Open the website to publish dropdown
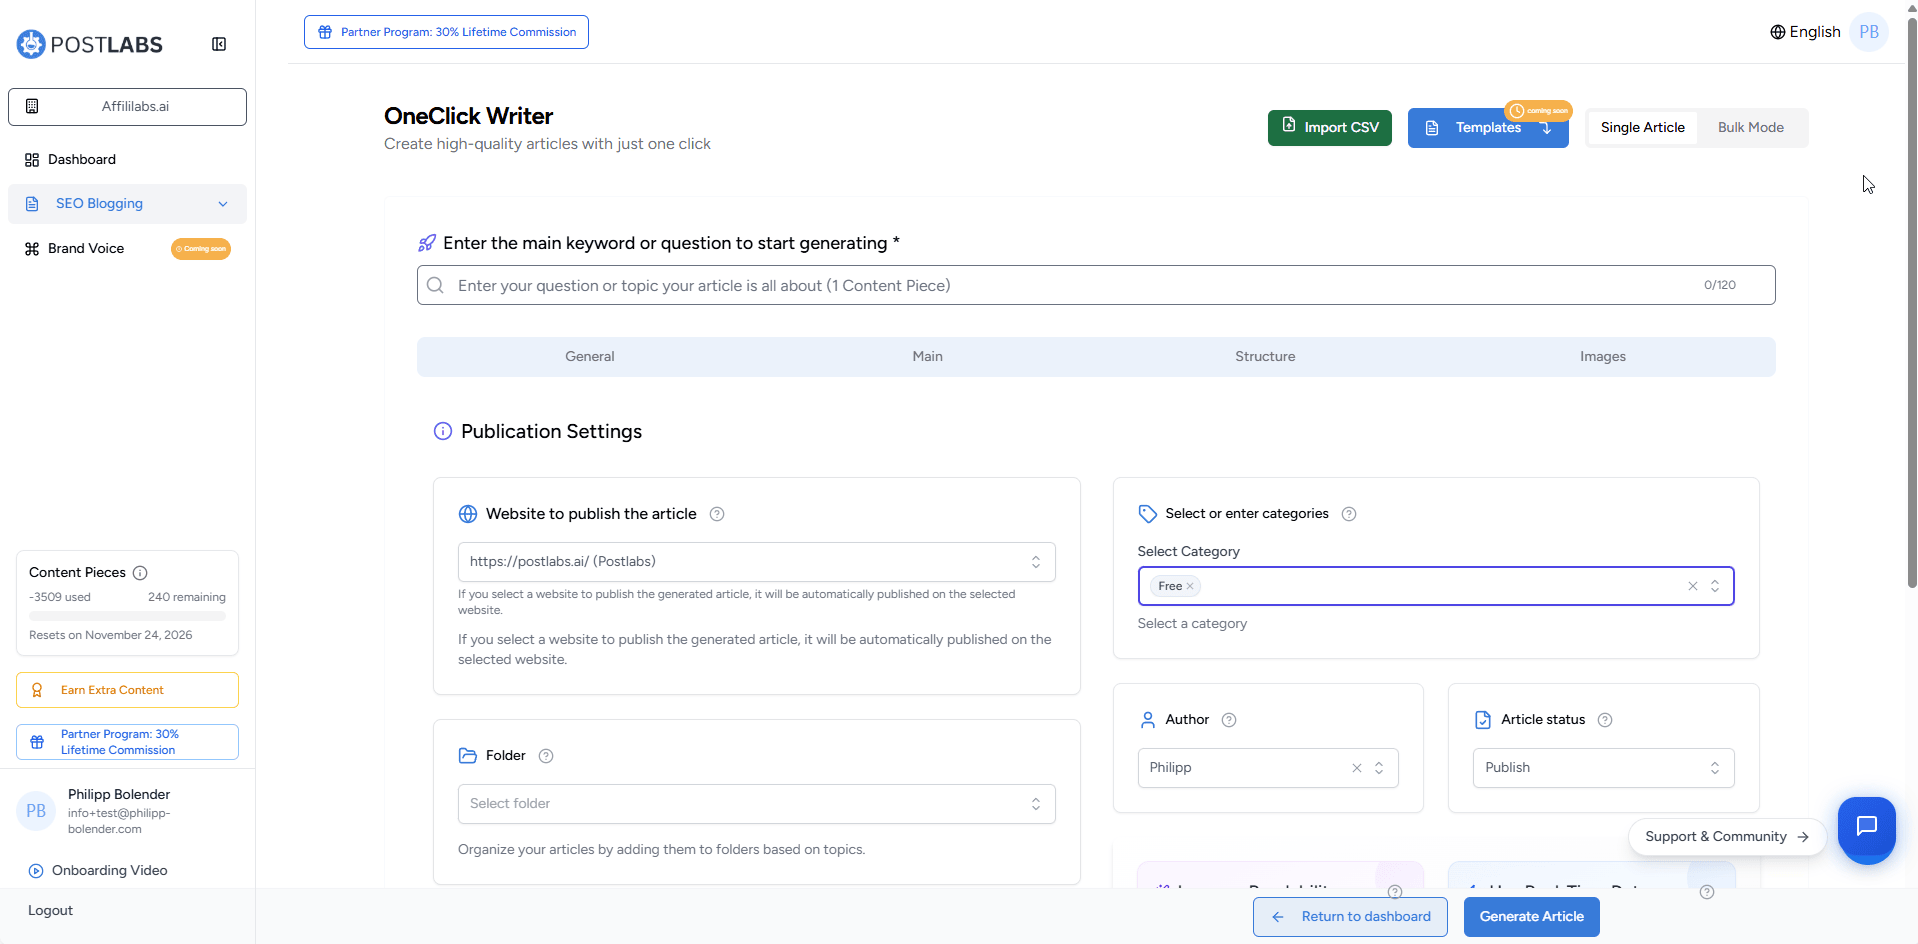Image resolution: width=1918 pixels, height=944 pixels. pos(756,562)
